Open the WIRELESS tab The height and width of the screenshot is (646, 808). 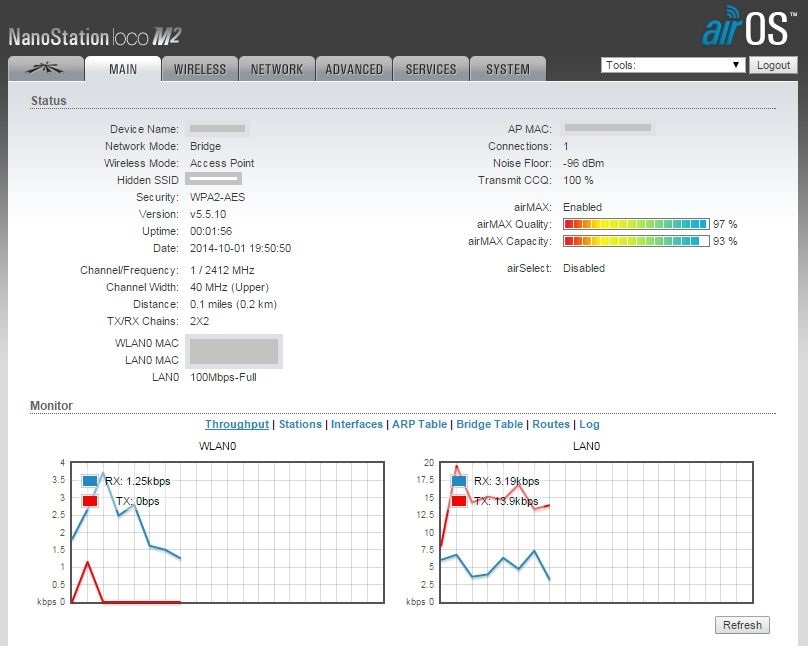[x=199, y=69]
